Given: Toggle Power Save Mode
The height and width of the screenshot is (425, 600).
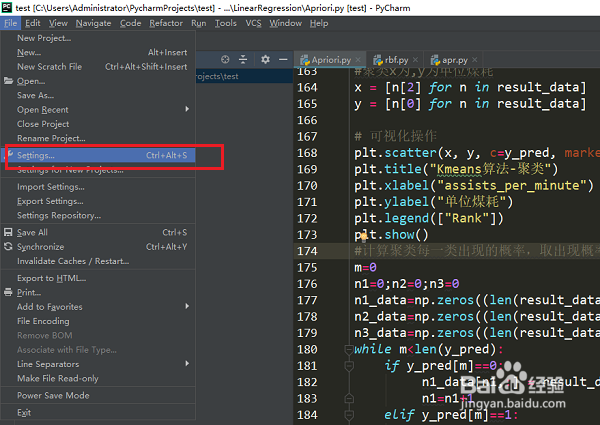Looking at the screenshot, I should click(x=98, y=395).
